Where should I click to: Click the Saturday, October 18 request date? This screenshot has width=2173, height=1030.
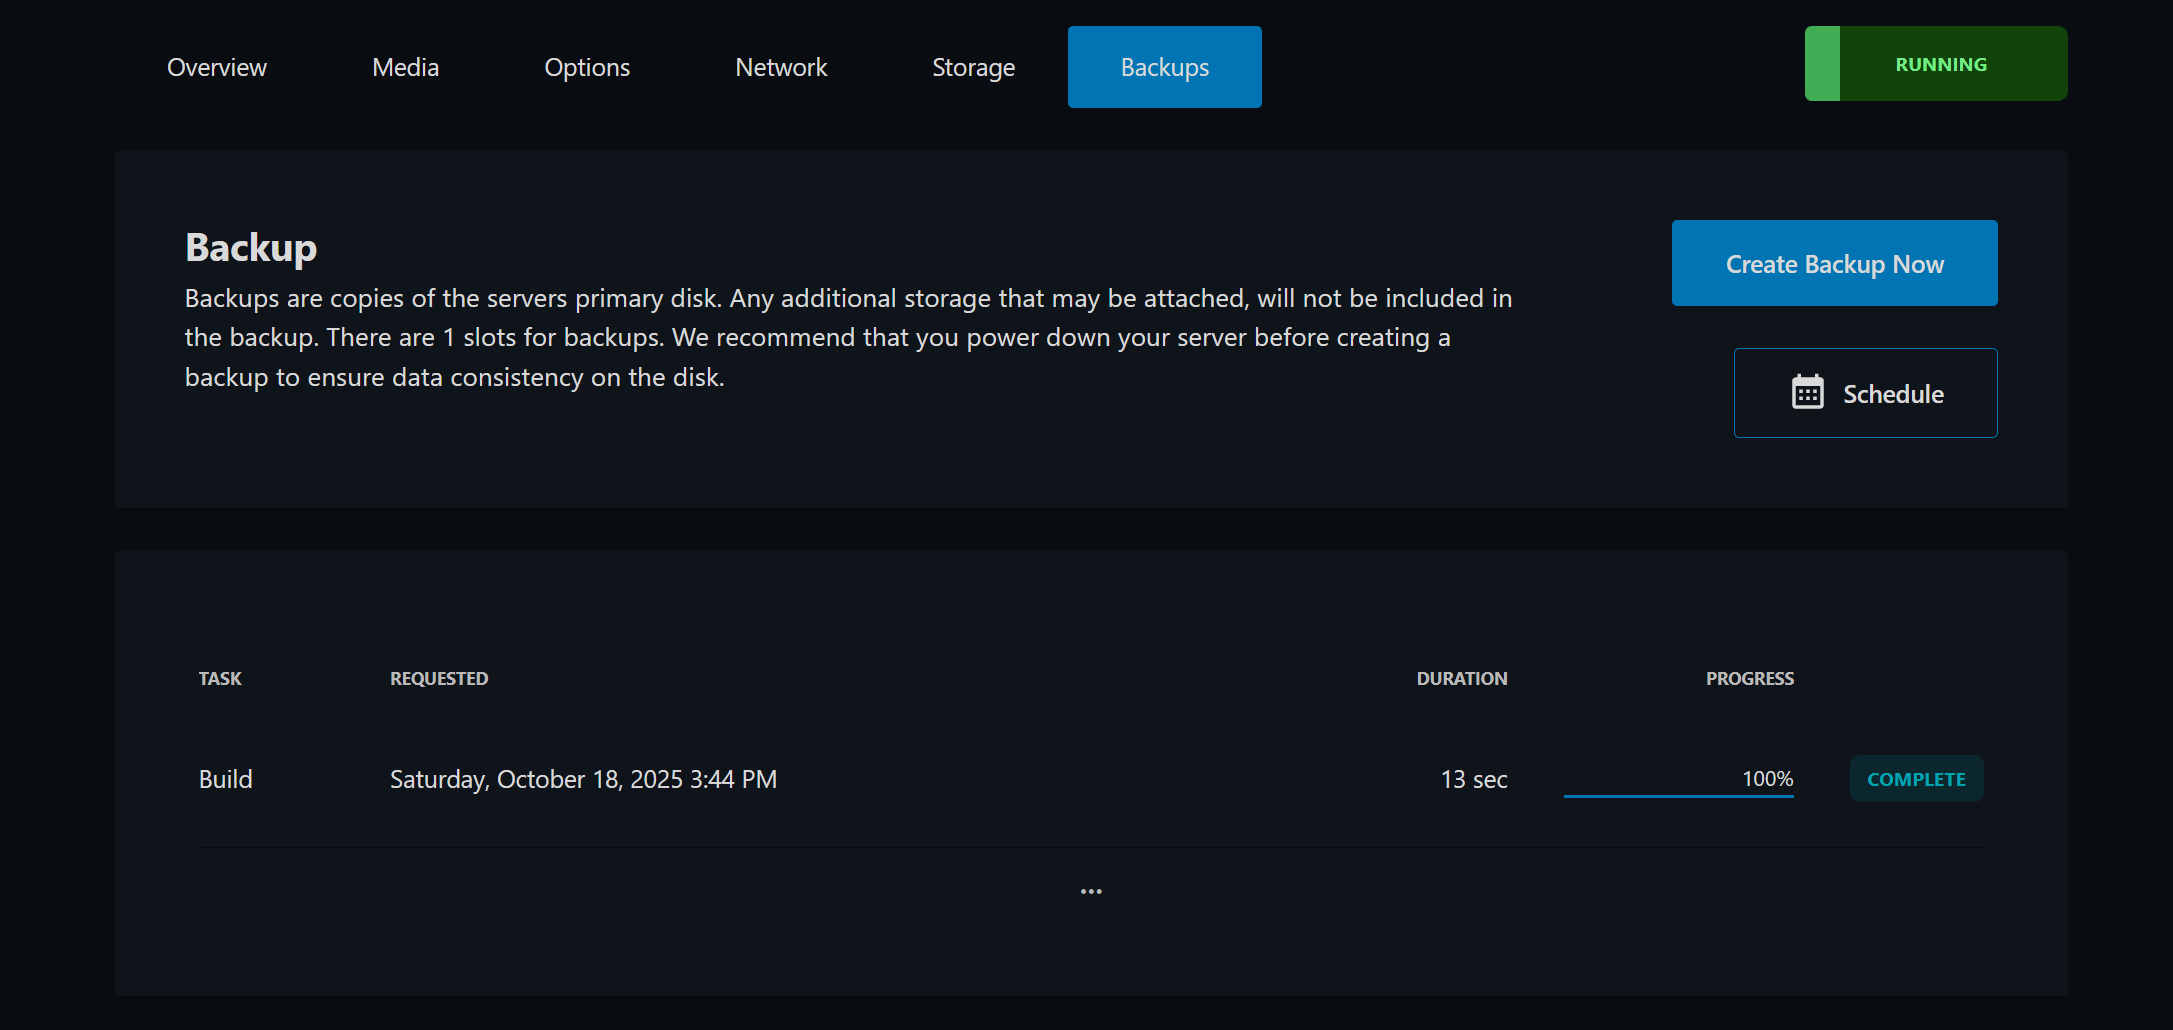(x=583, y=779)
